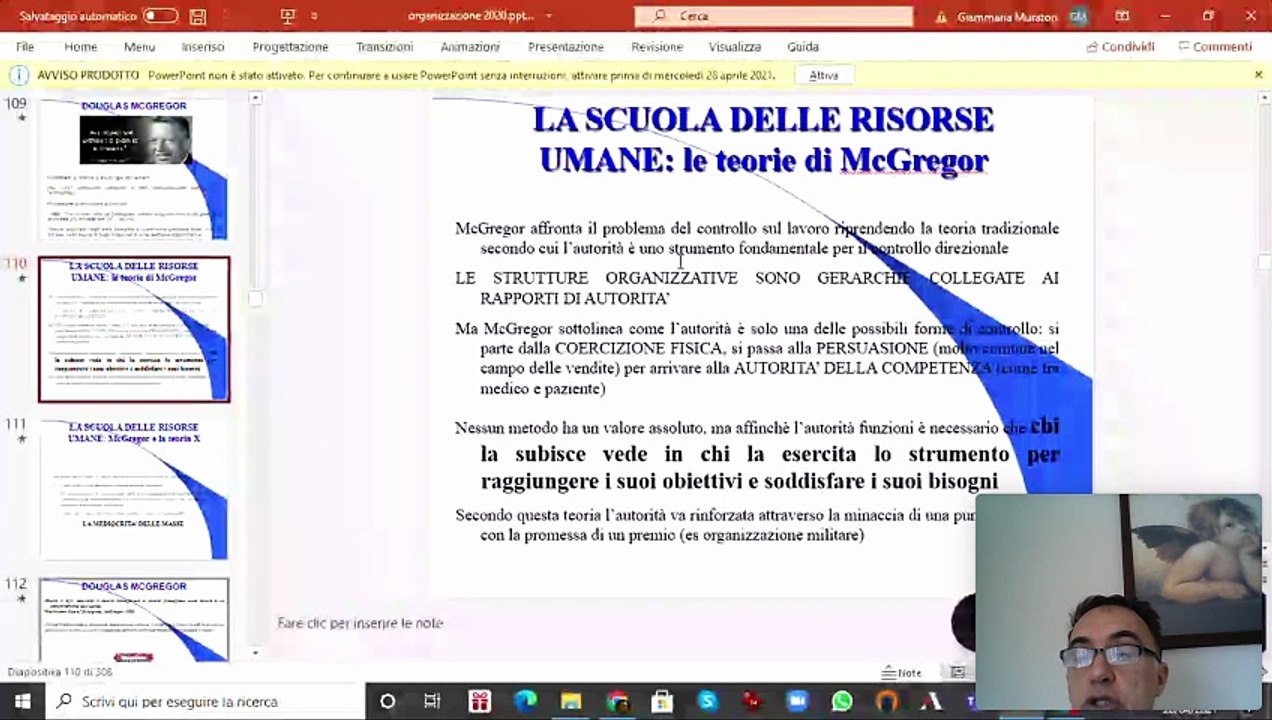Open the Progettazione tab

click(290, 47)
